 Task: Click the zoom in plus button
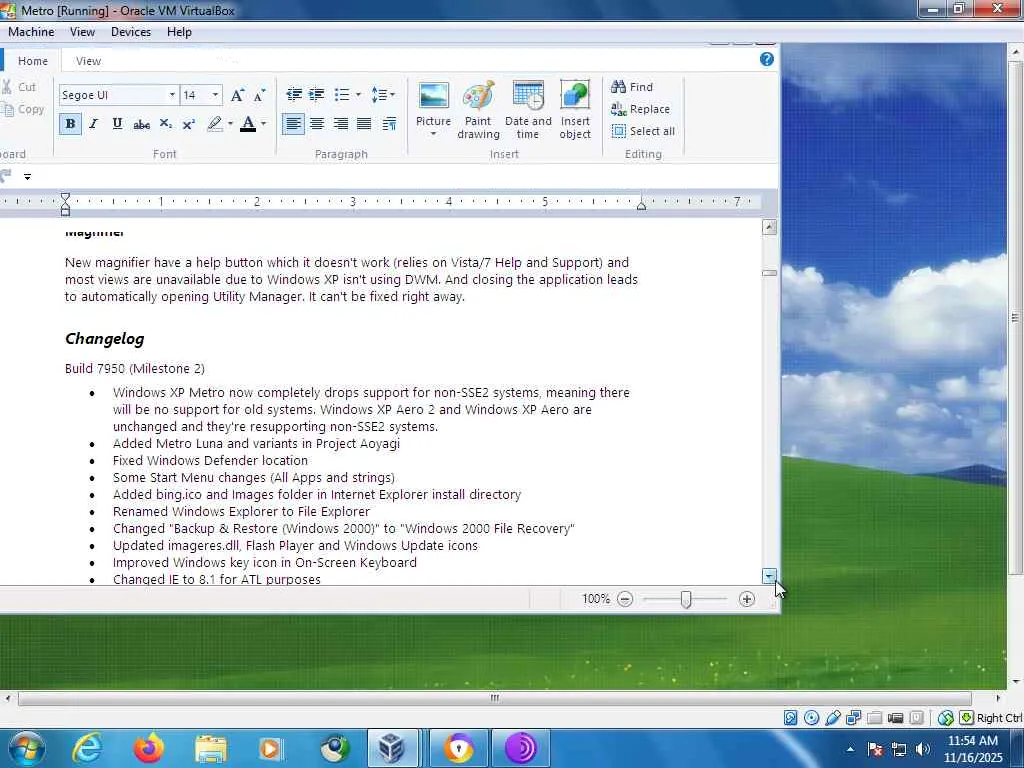click(746, 599)
